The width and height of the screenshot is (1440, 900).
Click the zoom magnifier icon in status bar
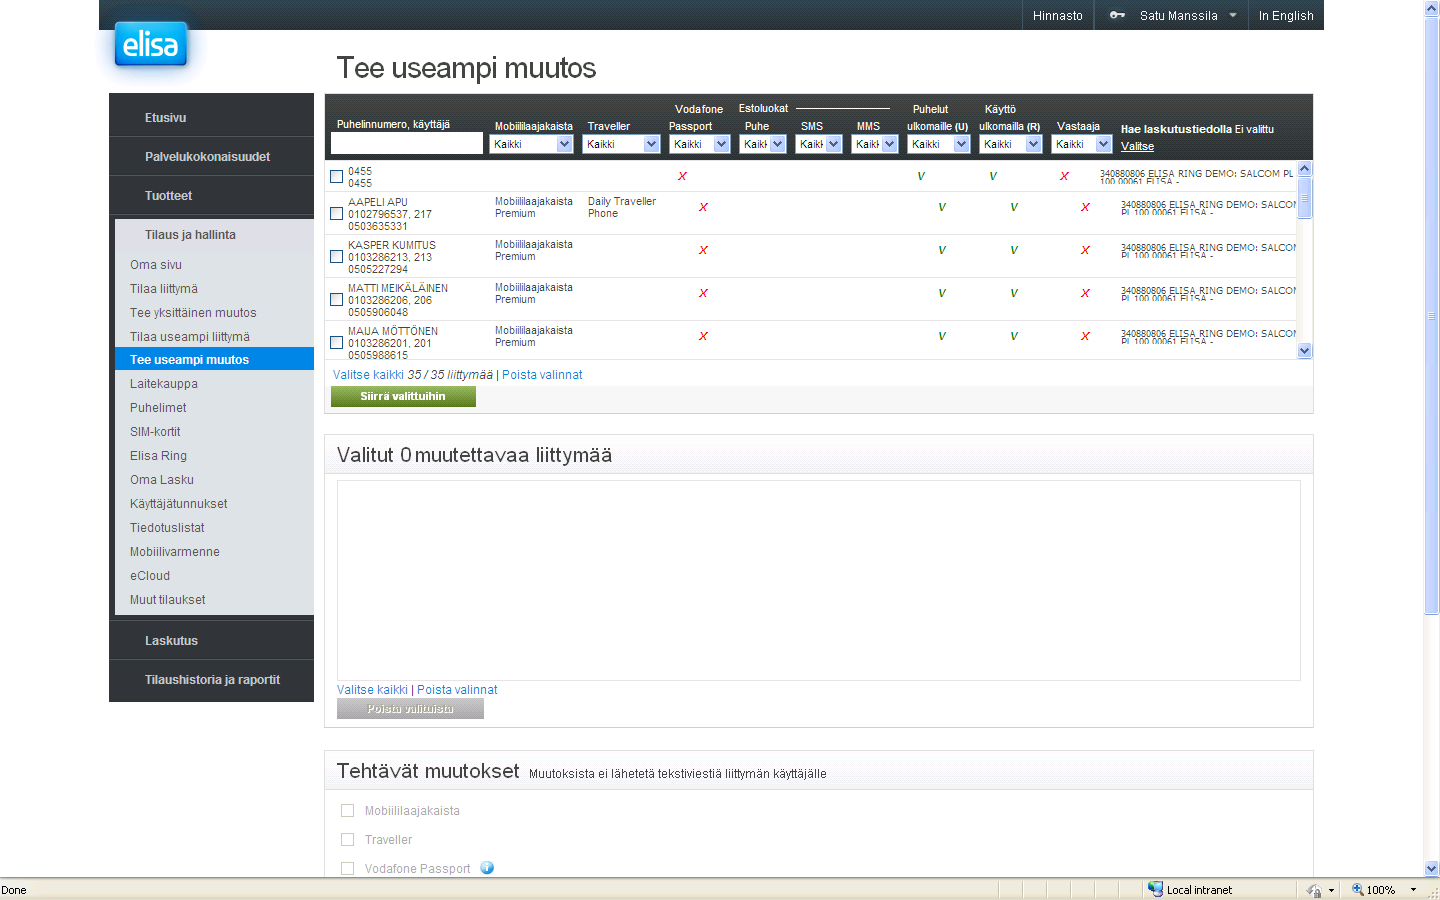coord(1358,889)
